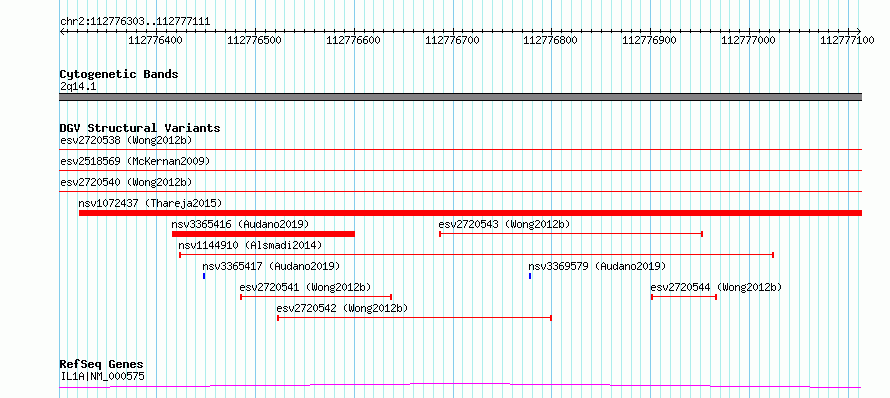Click the 112776500 ruler position label
This screenshot has height=398, width=890.
pyautogui.click(x=255, y=40)
